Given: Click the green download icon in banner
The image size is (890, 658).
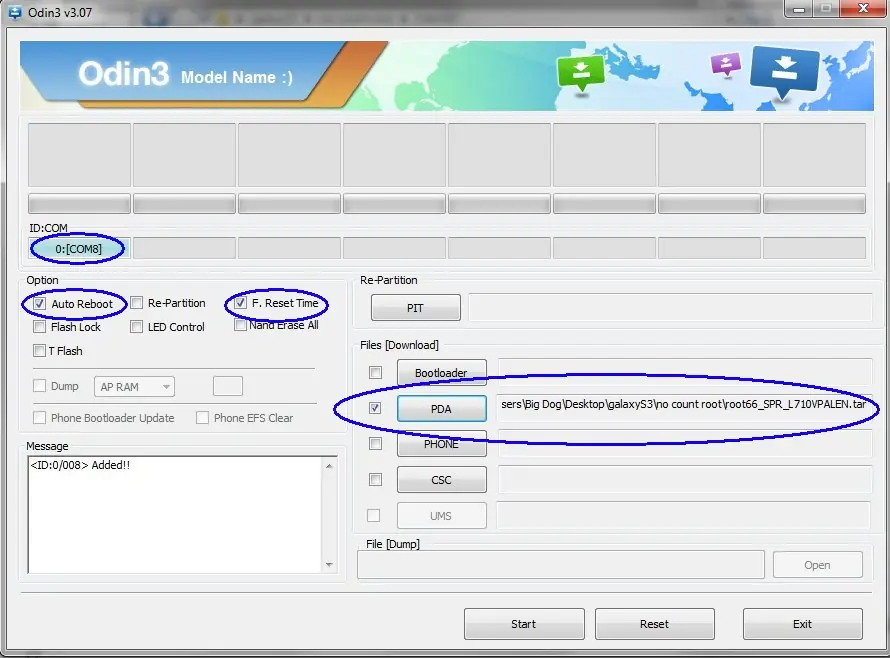Looking at the screenshot, I should (580, 73).
